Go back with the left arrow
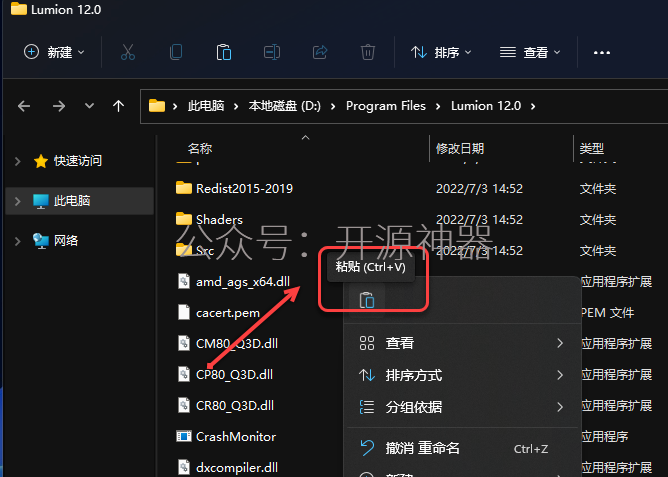Screen dimensions: 668x477 coord(24,106)
